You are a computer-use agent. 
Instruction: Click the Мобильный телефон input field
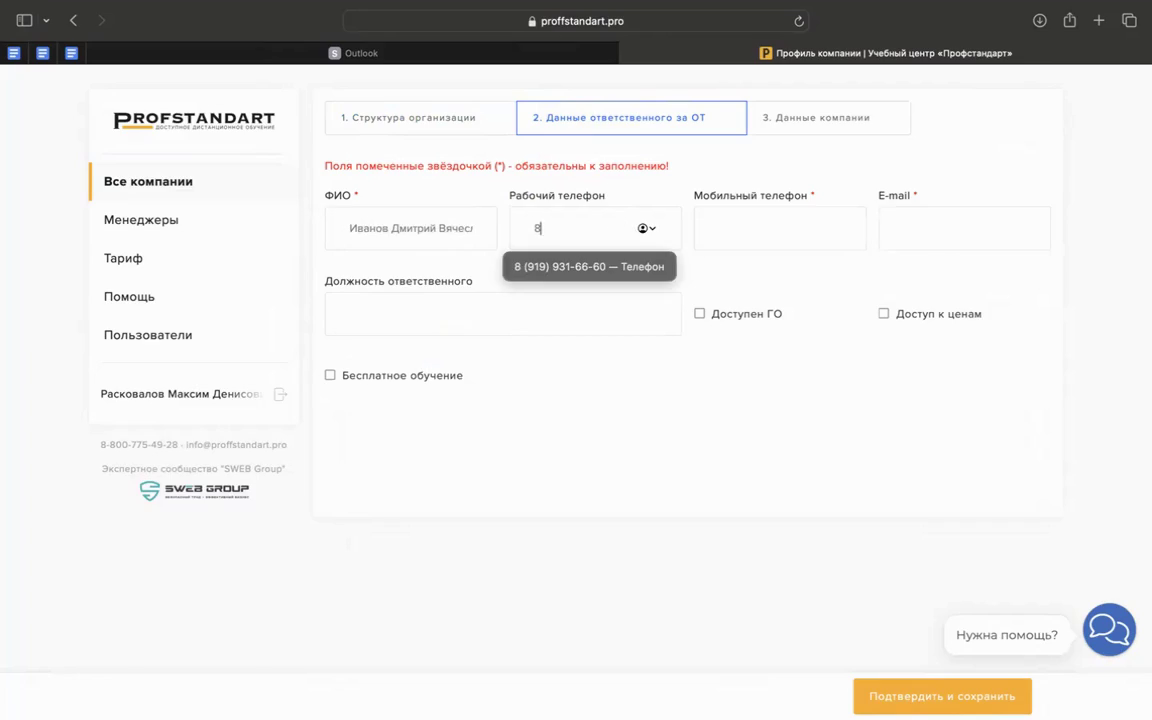pos(780,228)
